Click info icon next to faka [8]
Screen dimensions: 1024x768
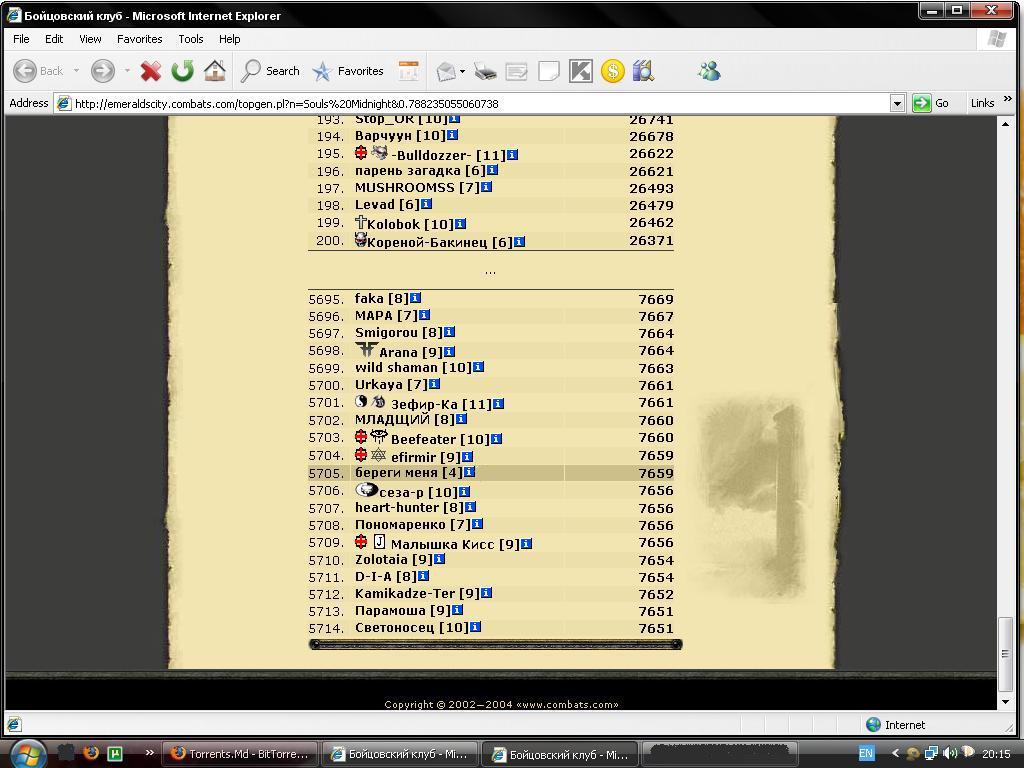415,298
